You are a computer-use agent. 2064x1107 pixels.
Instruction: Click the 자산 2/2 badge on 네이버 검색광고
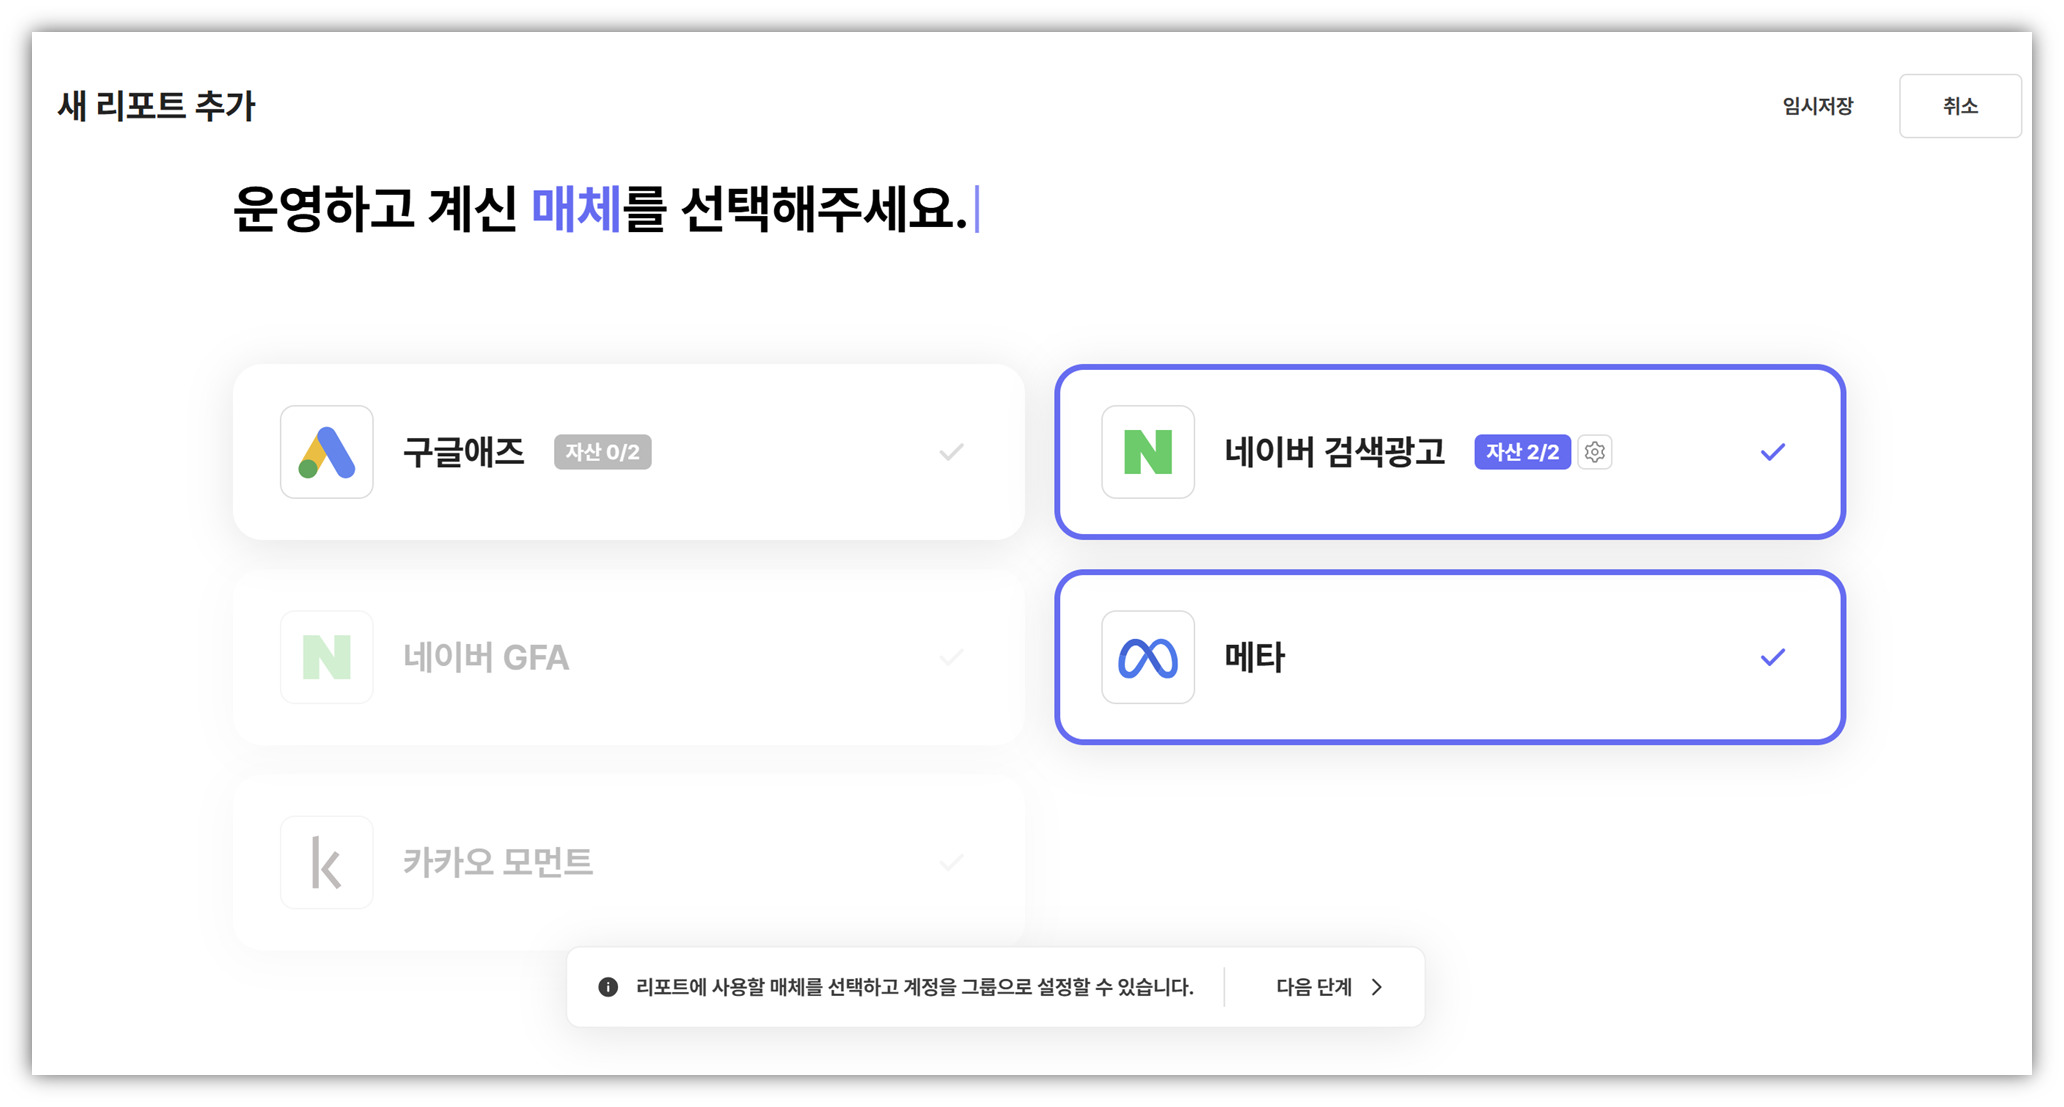click(1522, 452)
